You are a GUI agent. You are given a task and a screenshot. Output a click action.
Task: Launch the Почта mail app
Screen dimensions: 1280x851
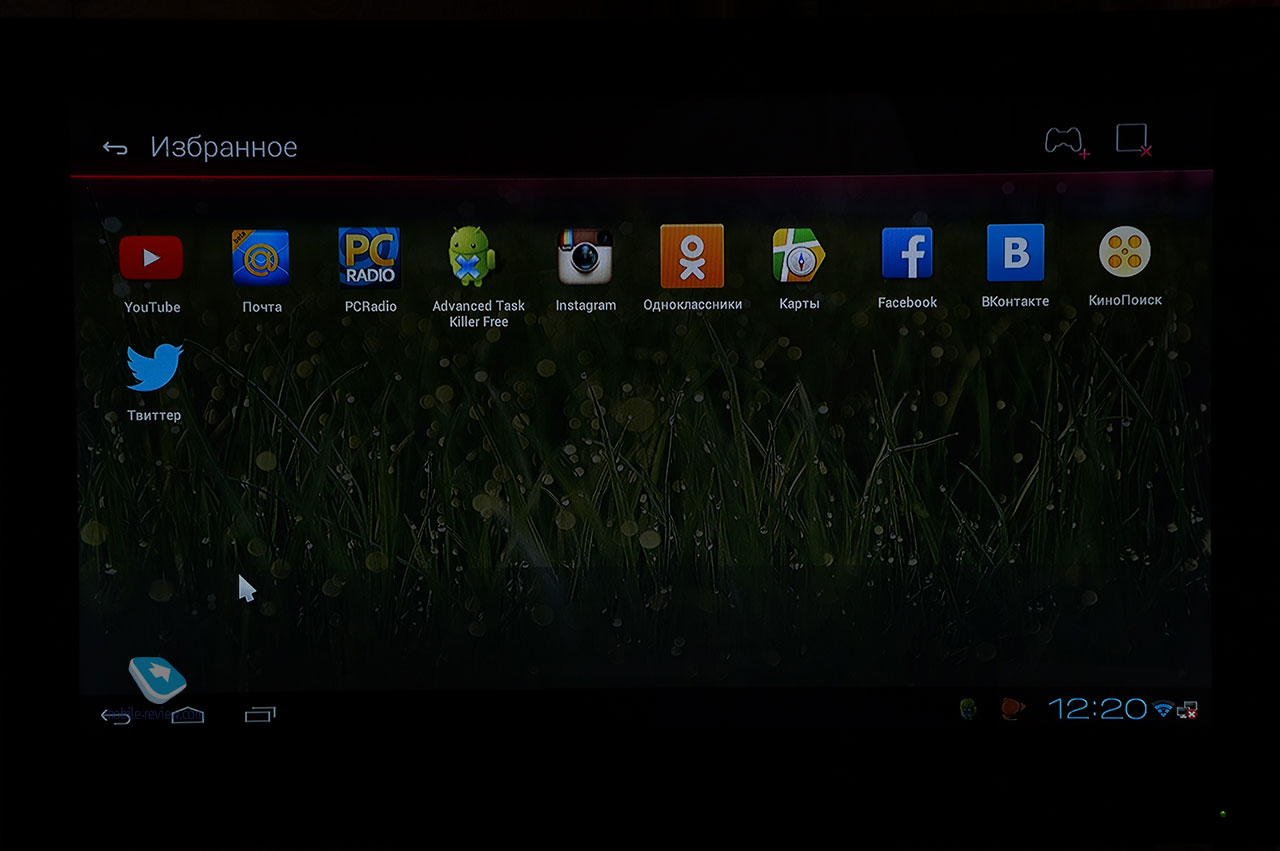[x=261, y=258]
